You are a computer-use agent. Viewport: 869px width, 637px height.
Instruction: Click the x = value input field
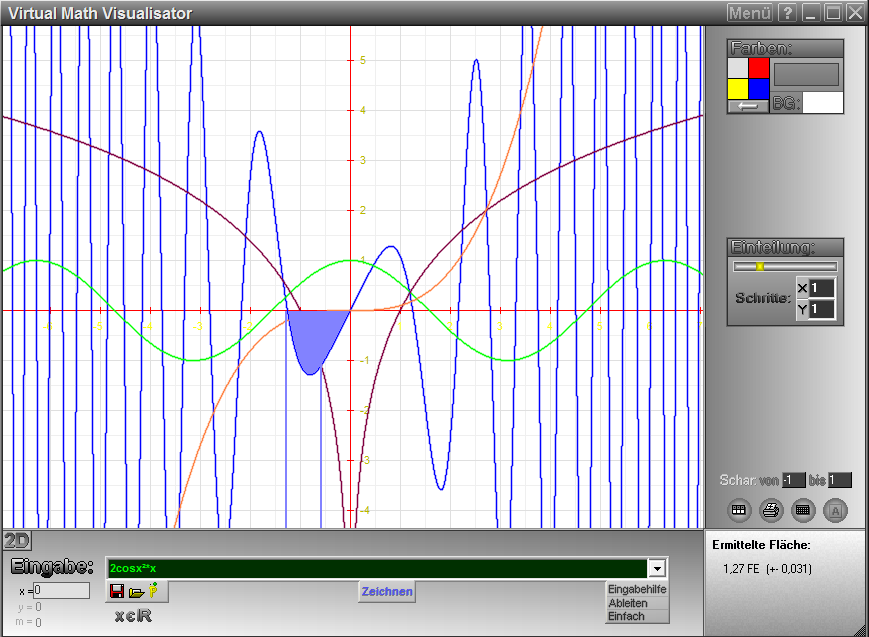pyautogui.click(x=62, y=590)
